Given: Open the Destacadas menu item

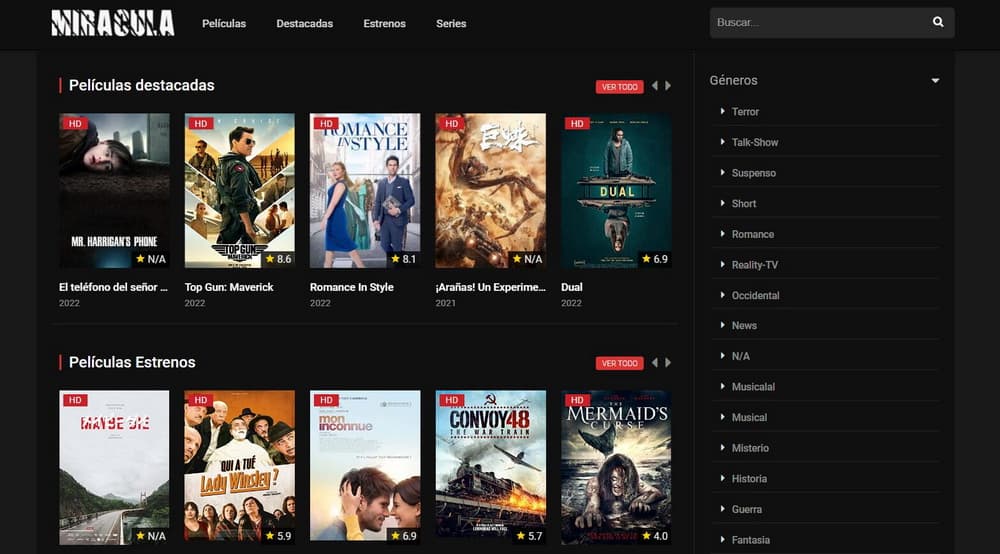Looking at the screenshot, I should tap(304, 24).
